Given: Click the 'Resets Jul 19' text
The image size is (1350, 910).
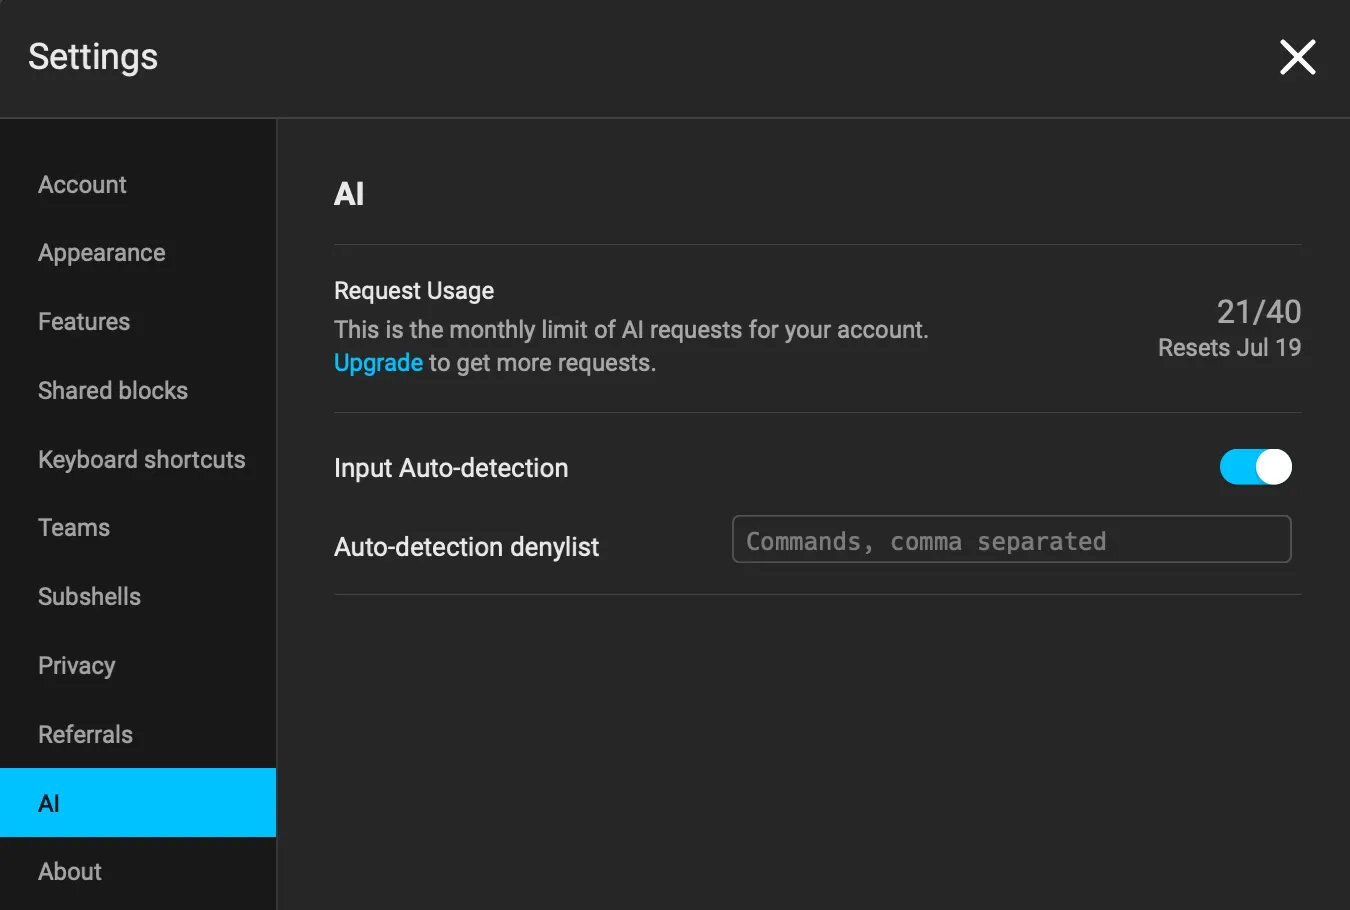Looking at the screenshot, I should point(1229,348).
